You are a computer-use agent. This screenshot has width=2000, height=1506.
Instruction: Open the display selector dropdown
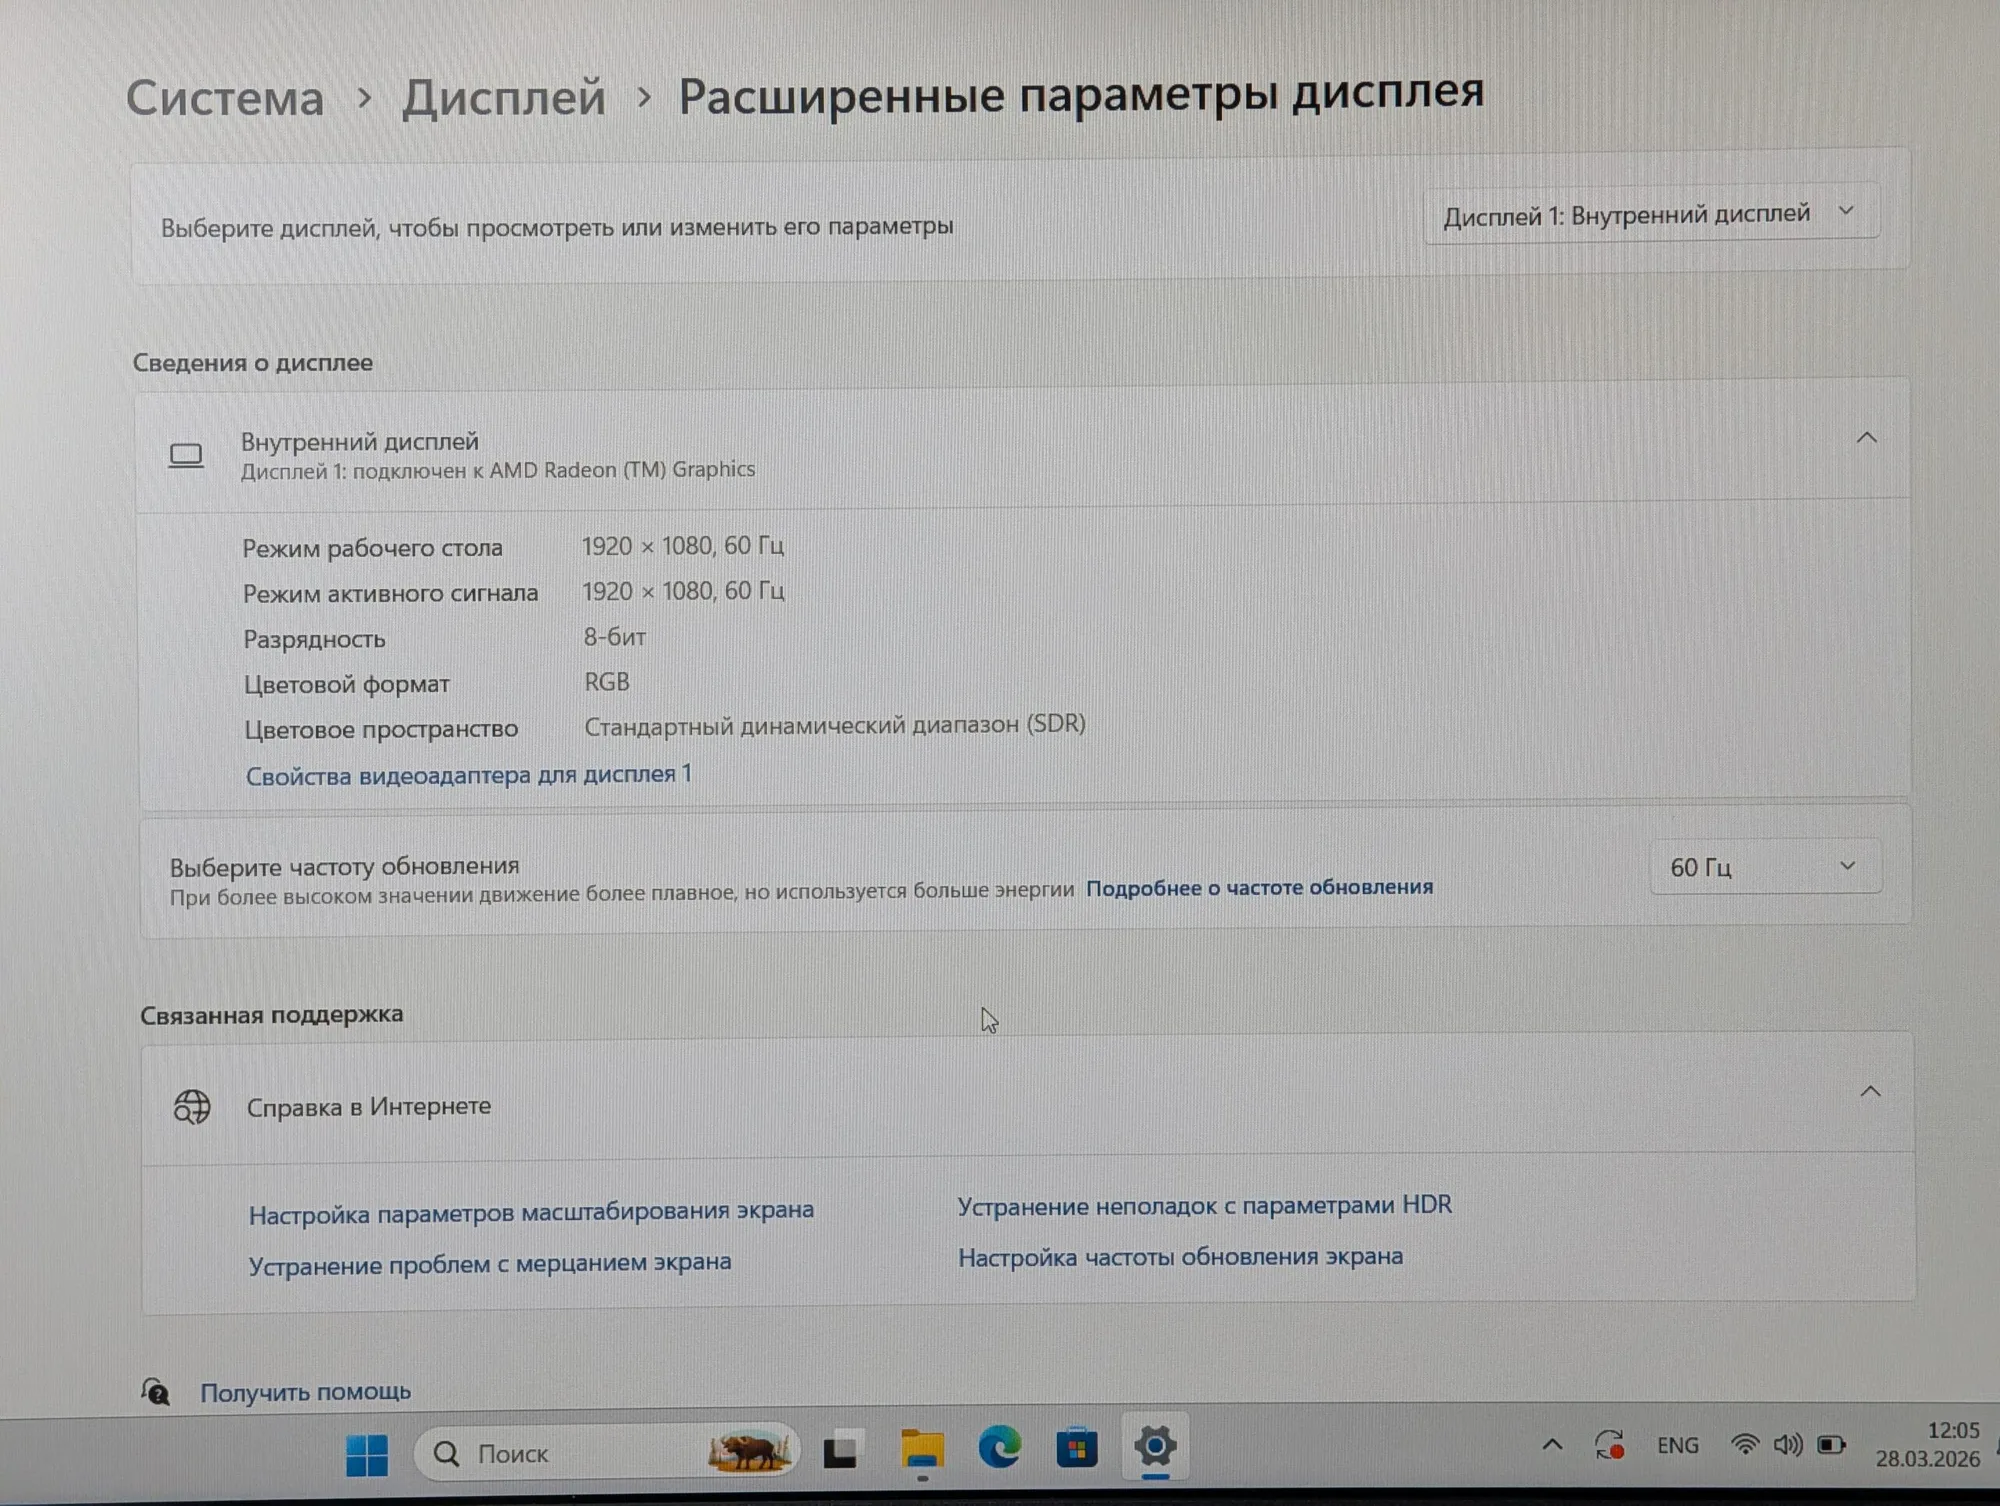1650,214
